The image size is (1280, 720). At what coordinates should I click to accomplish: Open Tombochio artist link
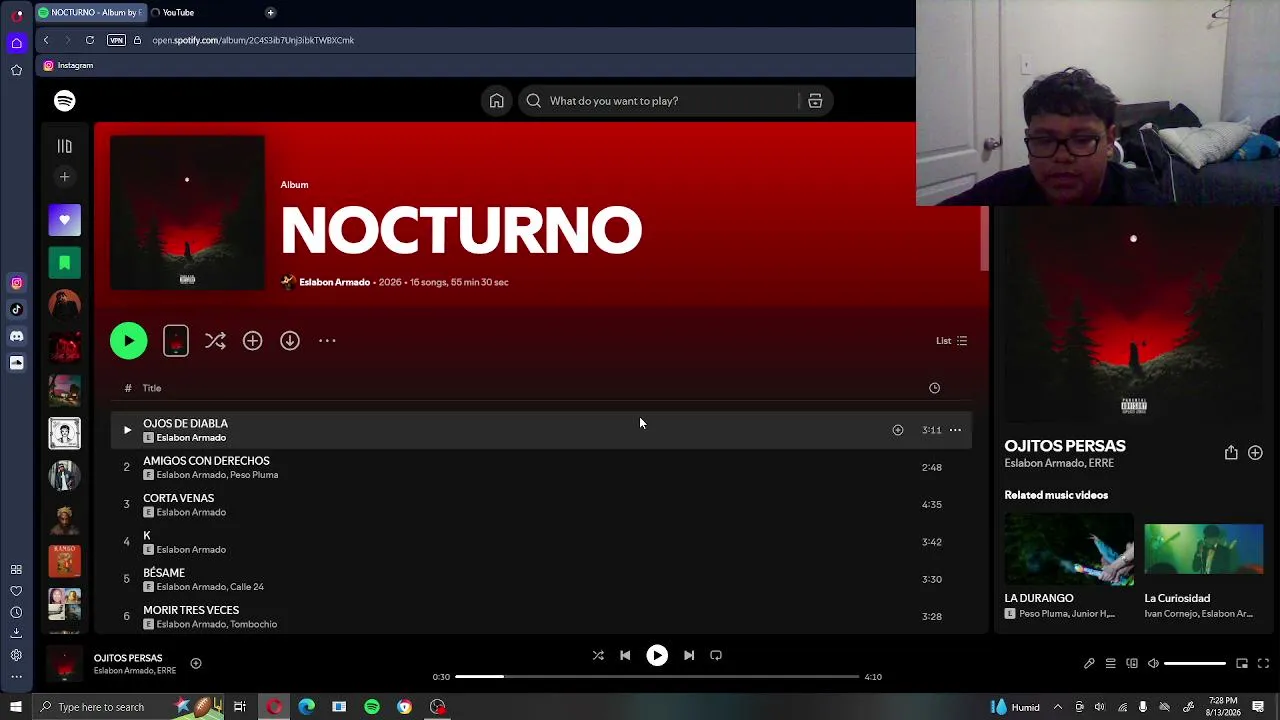(x=253, y=624)
